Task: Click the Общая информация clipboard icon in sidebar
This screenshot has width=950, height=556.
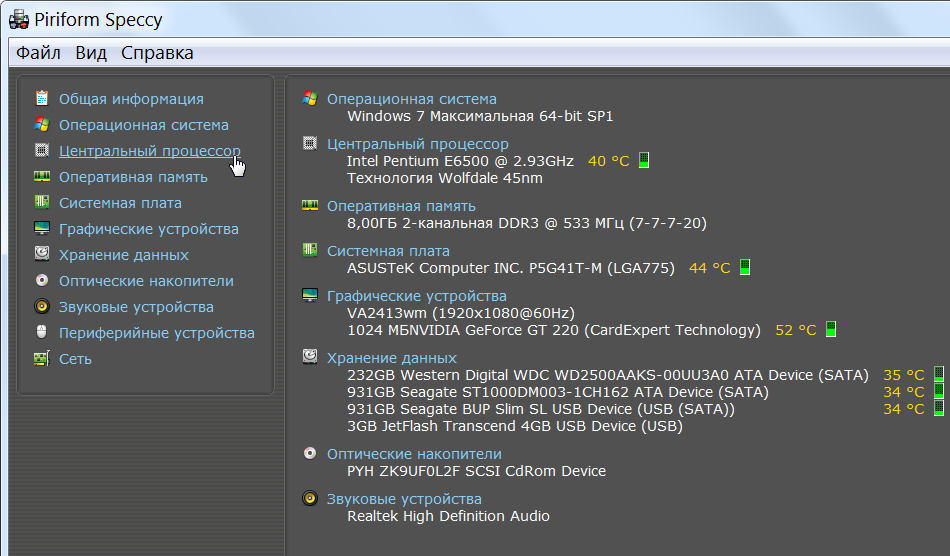Action: pos(42,98)
